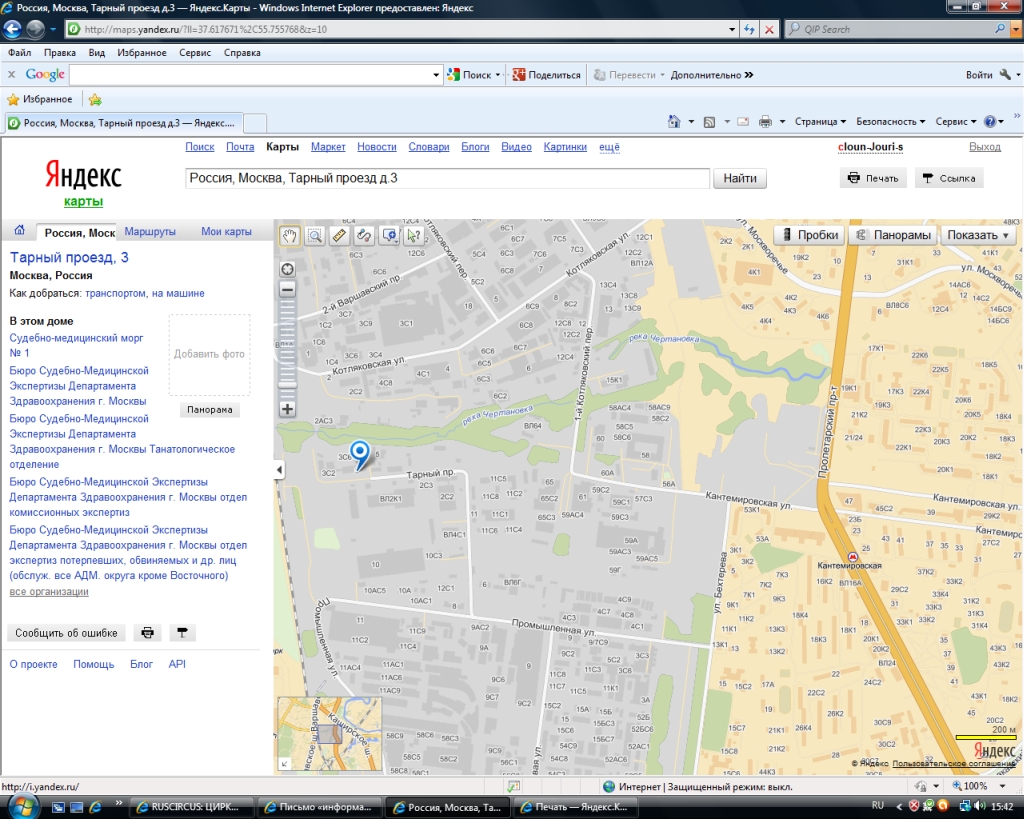The height and width of the screenshot is (819, 1024).
Task: Click the Ссылка button near the search bar
Action: [949, 178]
